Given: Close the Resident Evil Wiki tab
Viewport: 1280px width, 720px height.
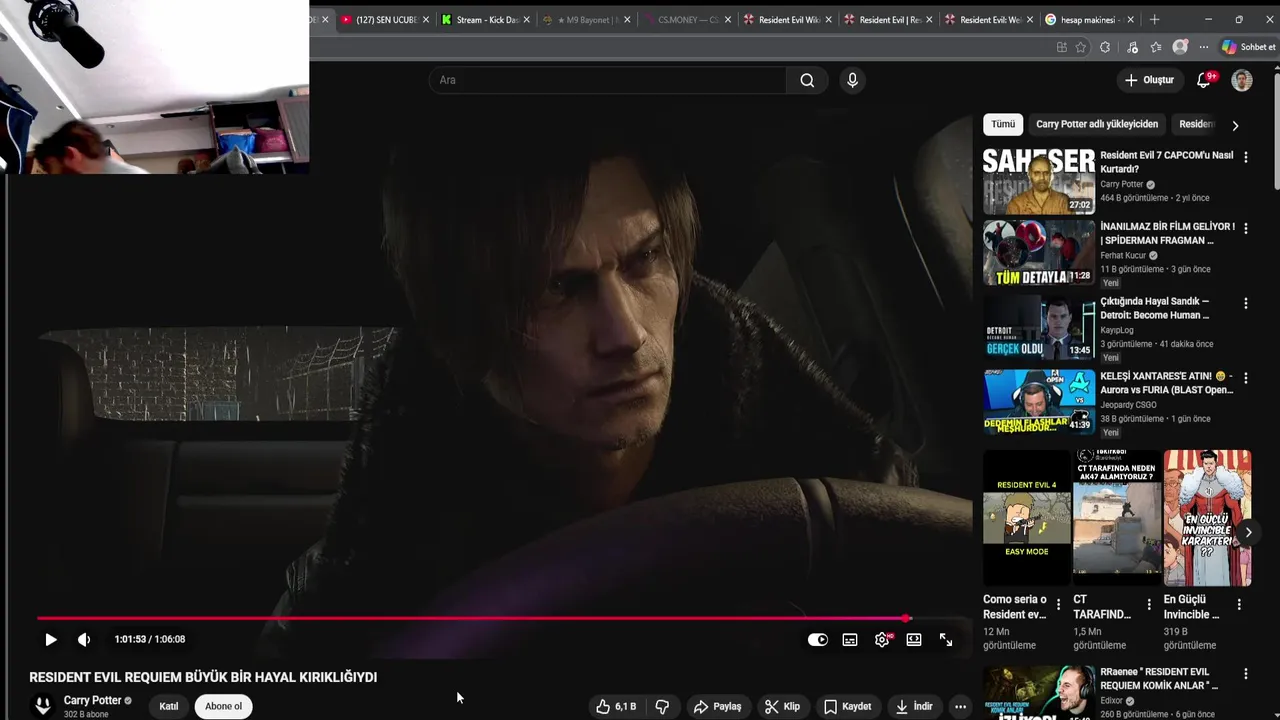Looking at the screenshot, I should (828, 20).
